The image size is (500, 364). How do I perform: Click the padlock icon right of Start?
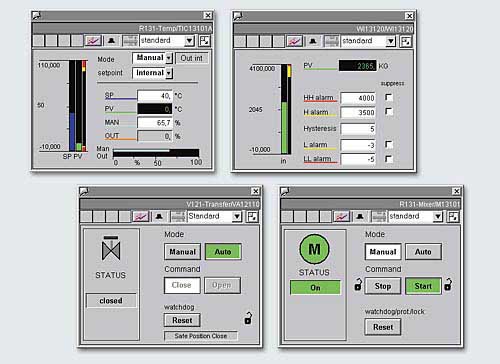[448, 284]
